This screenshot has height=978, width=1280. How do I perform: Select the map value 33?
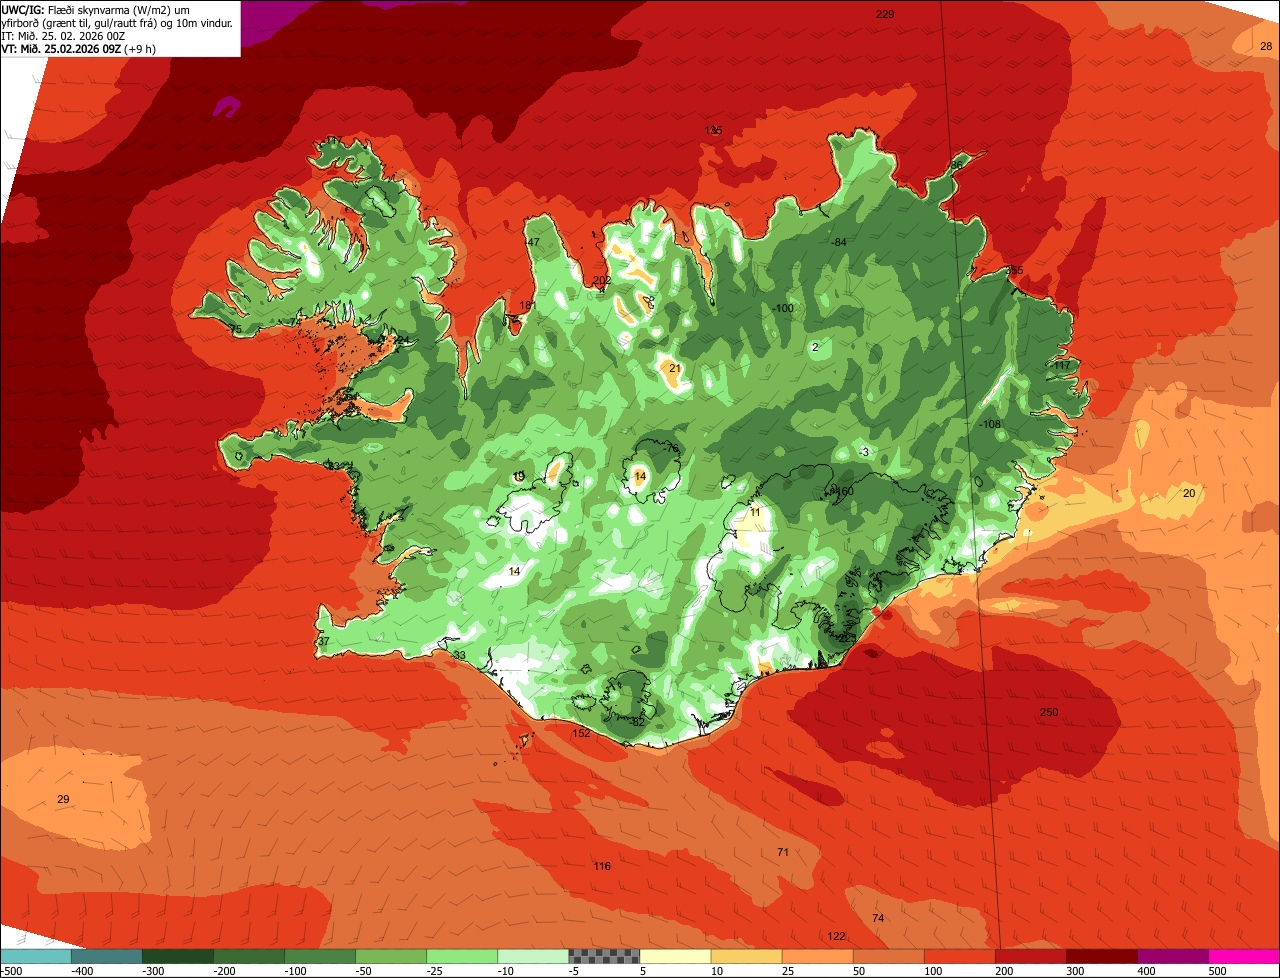pos(459,656)
